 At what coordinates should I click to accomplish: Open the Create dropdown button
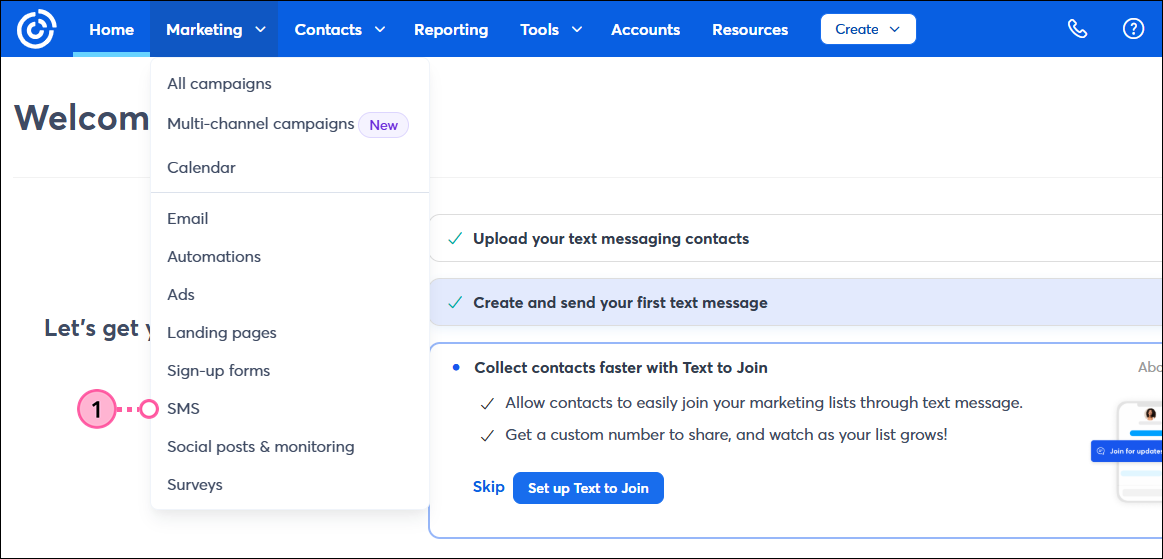point(868,29)
